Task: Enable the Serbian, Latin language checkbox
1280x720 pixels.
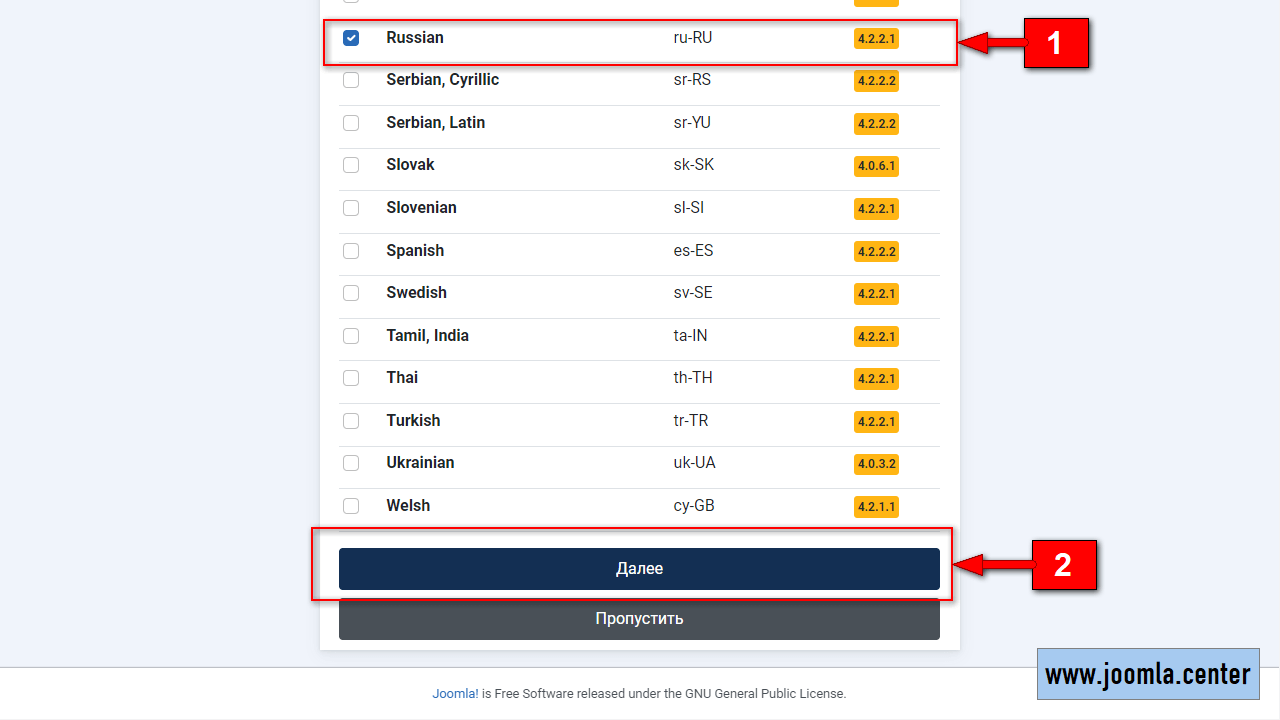Action: 351,123
